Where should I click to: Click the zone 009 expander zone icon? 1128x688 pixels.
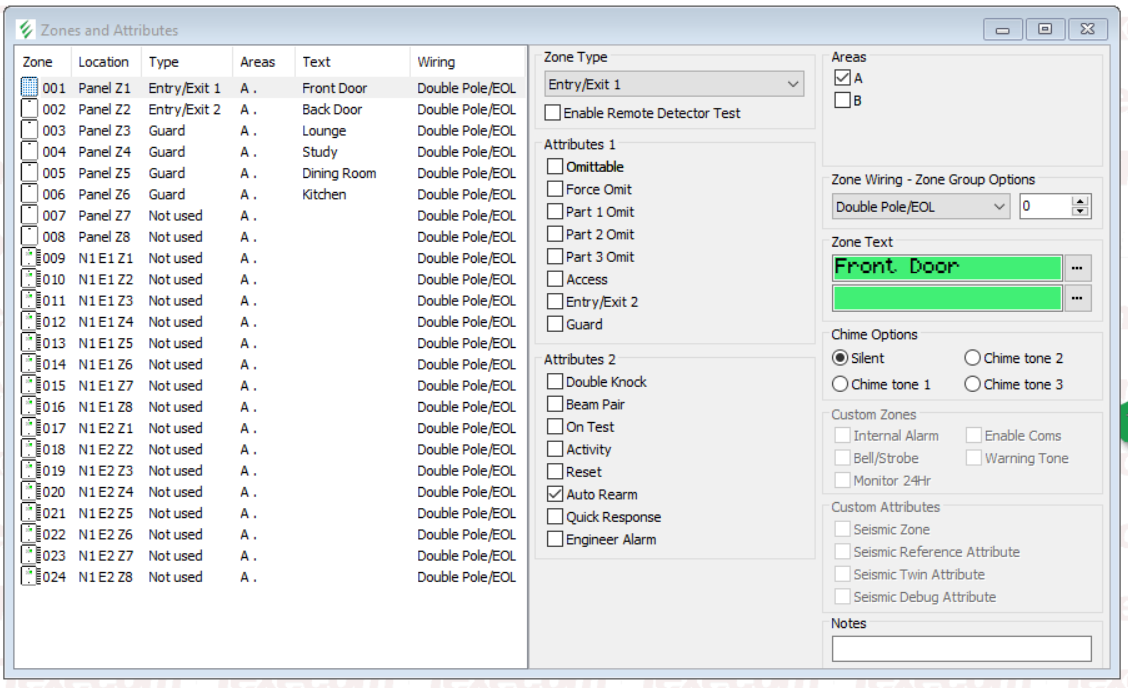click(x=30, y=258)
